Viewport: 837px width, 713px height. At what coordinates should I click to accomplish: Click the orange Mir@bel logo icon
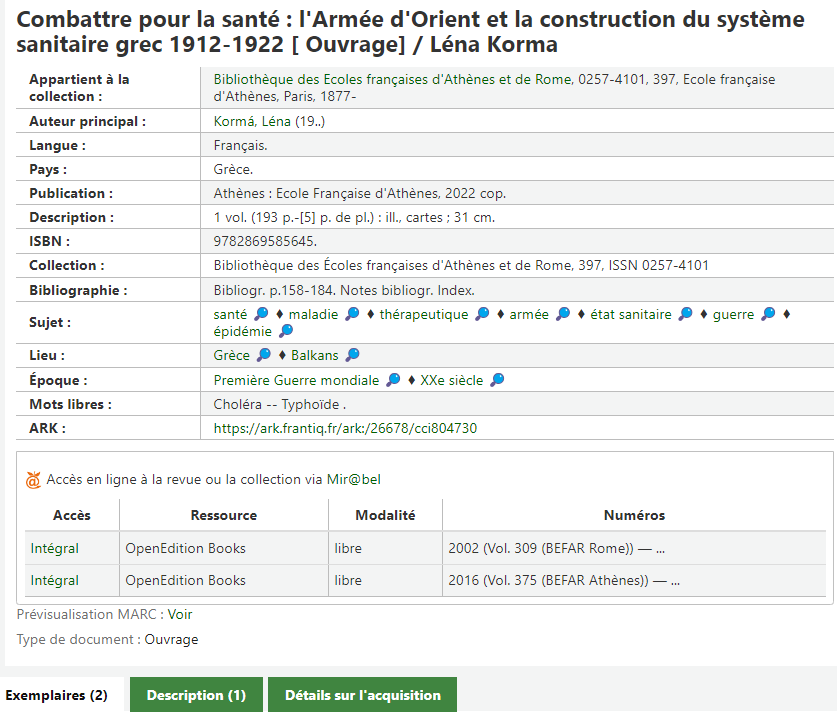click(33, 480)
